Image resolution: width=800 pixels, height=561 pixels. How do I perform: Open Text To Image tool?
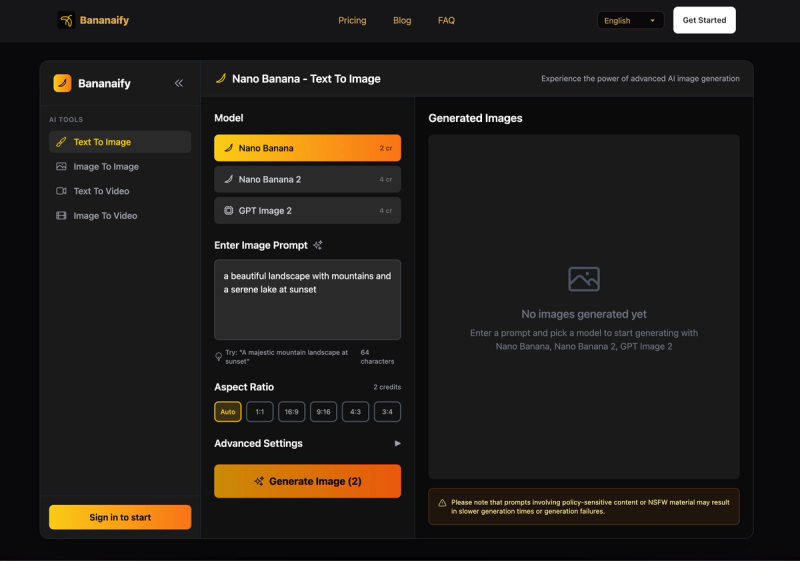[x=120, y=142]
